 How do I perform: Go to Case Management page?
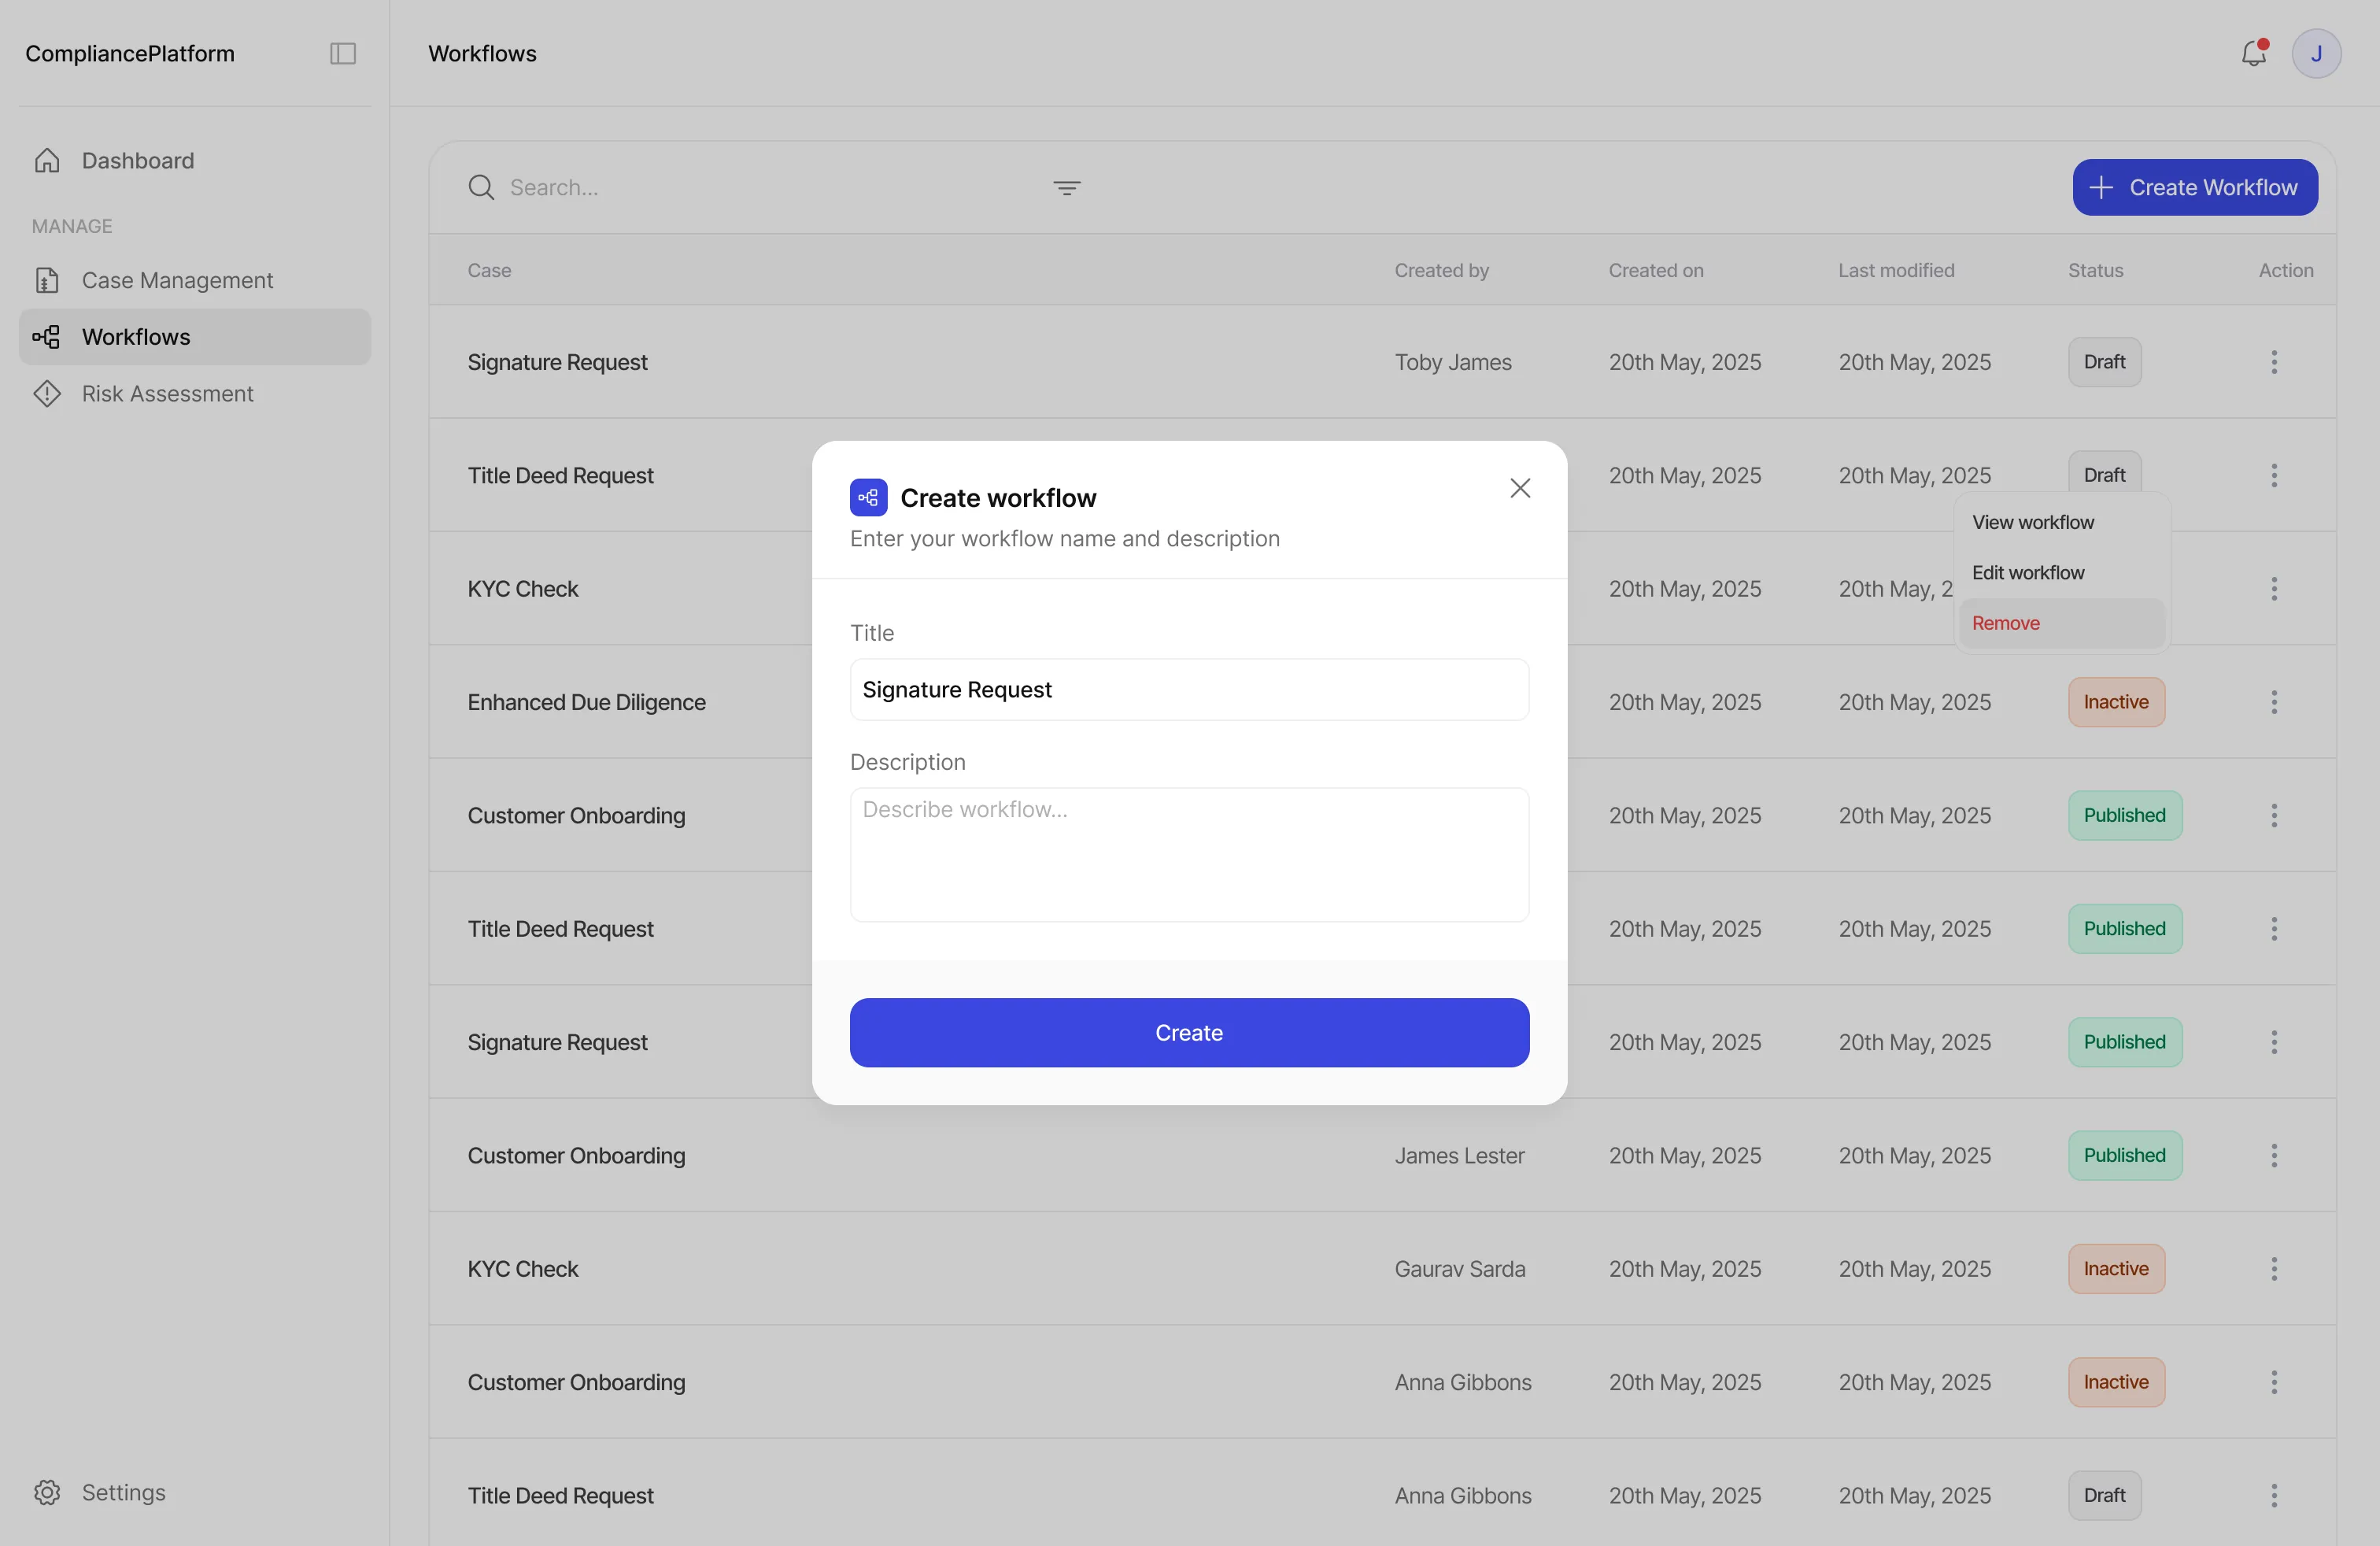[x=177, y=280]
